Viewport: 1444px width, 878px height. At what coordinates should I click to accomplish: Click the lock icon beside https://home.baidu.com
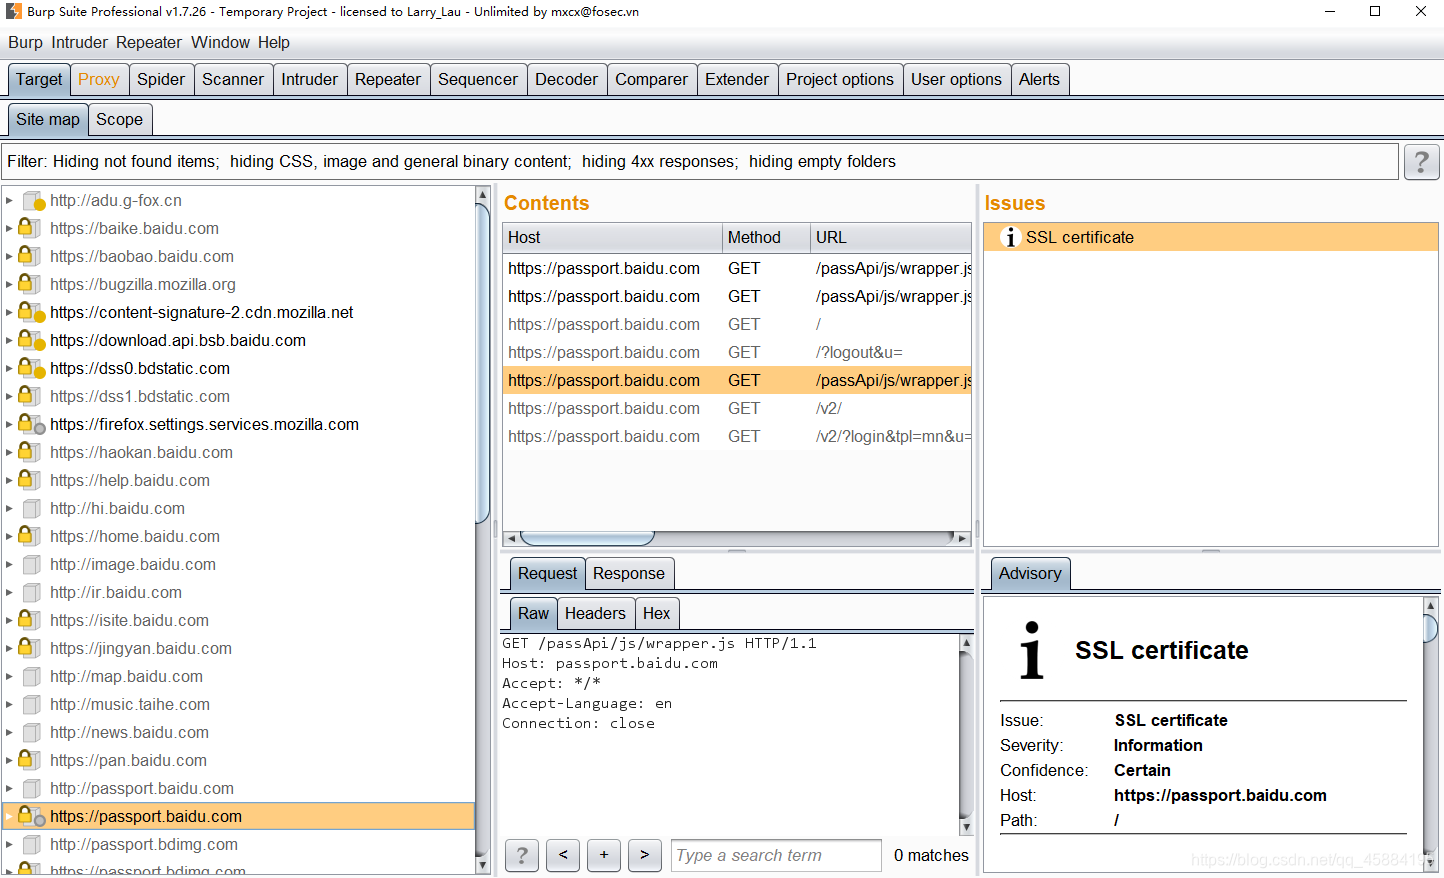click(x=30, y=536)
